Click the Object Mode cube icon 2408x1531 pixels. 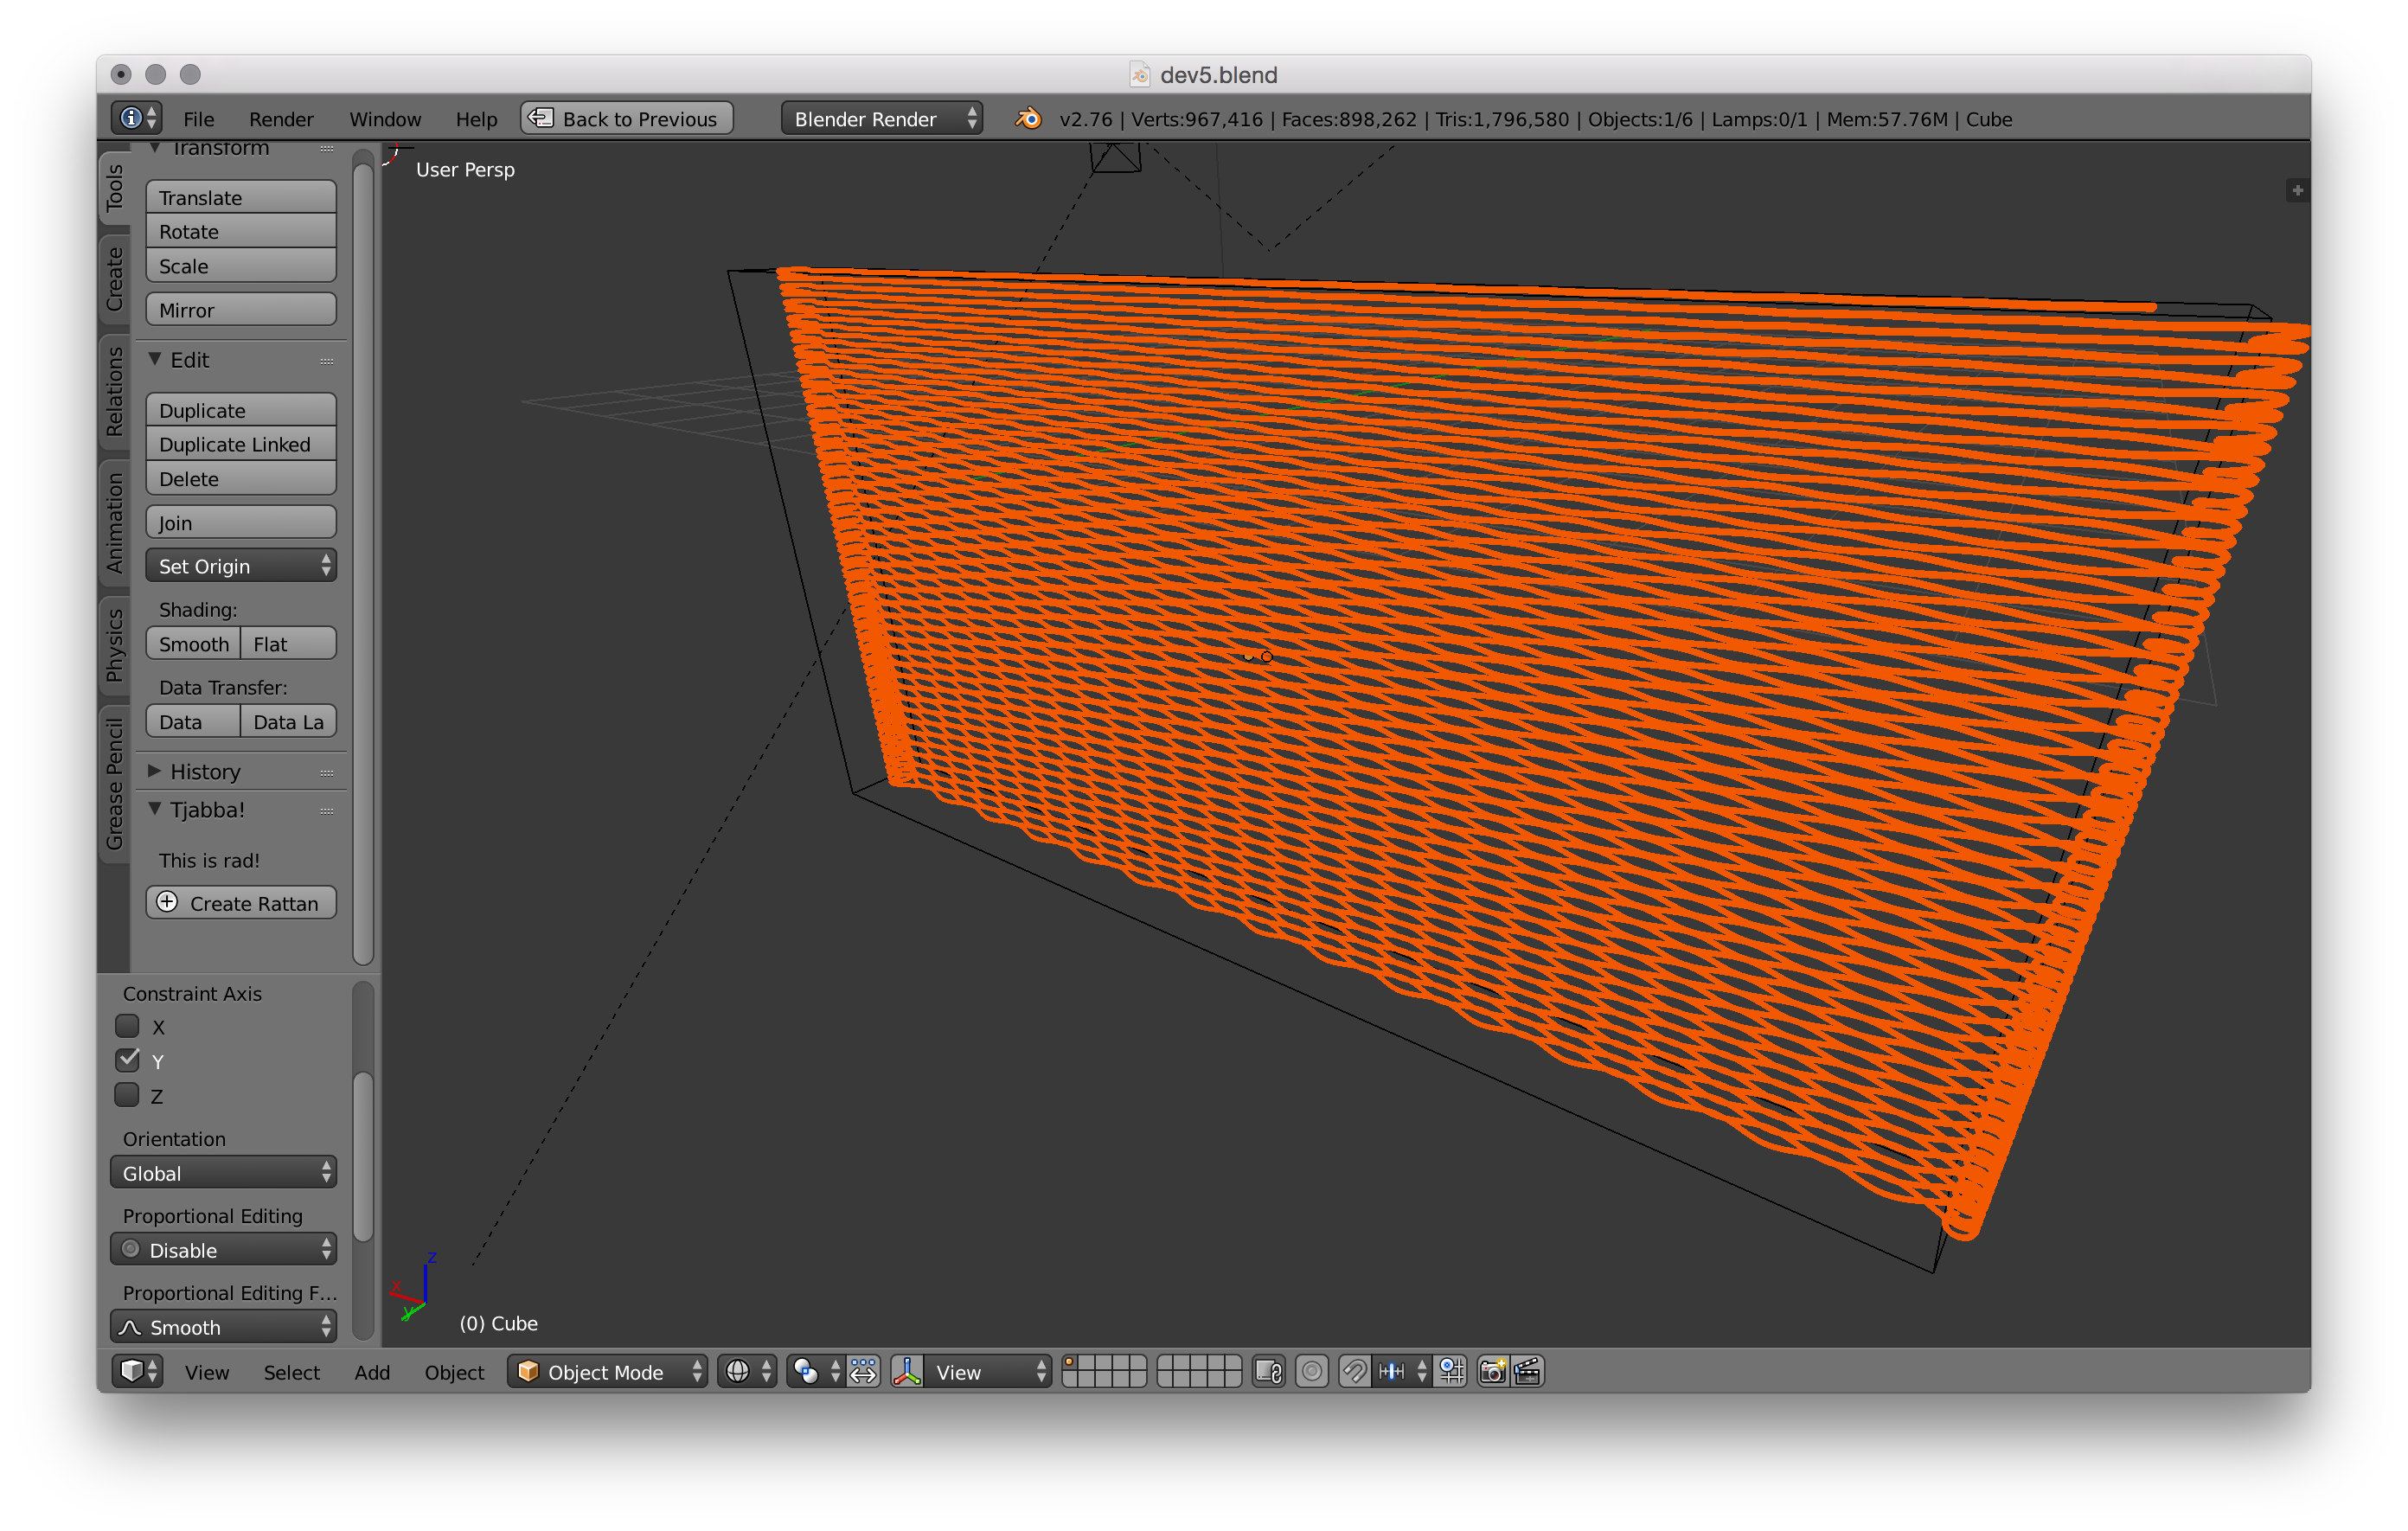click(528, 1371)
